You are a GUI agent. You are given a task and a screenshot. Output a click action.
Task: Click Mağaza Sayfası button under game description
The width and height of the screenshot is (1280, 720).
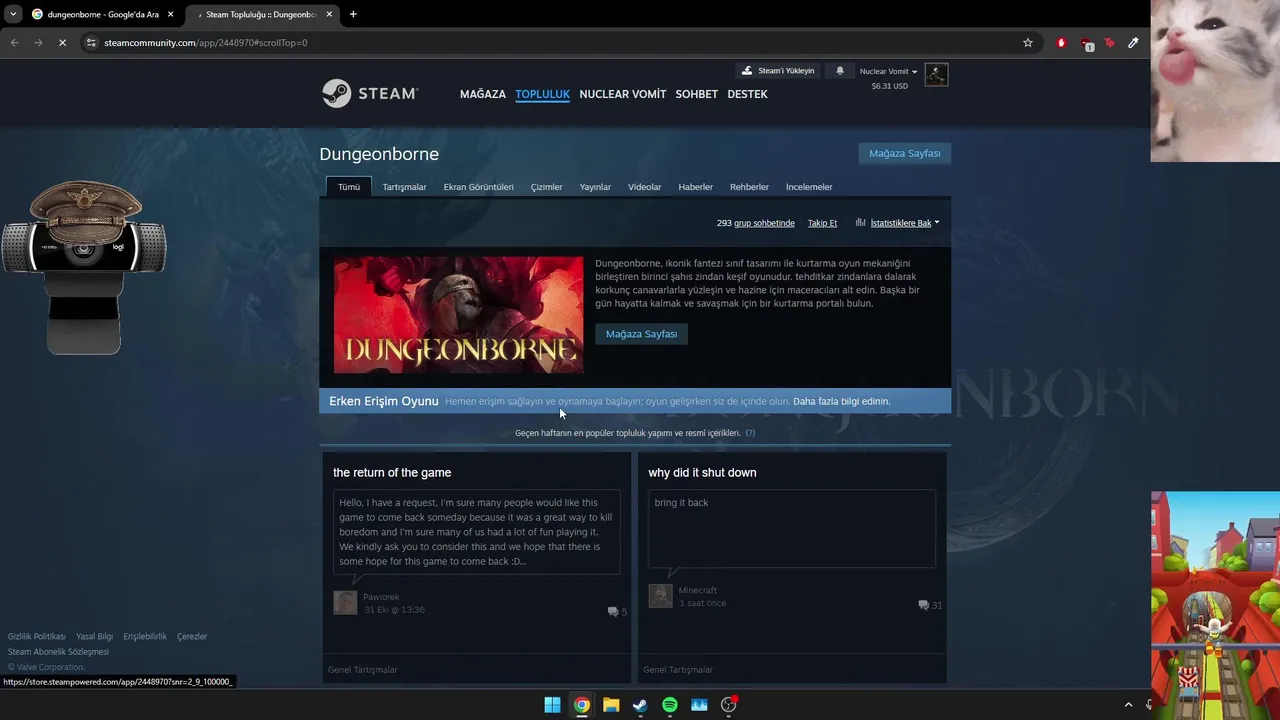pos(641,334)
